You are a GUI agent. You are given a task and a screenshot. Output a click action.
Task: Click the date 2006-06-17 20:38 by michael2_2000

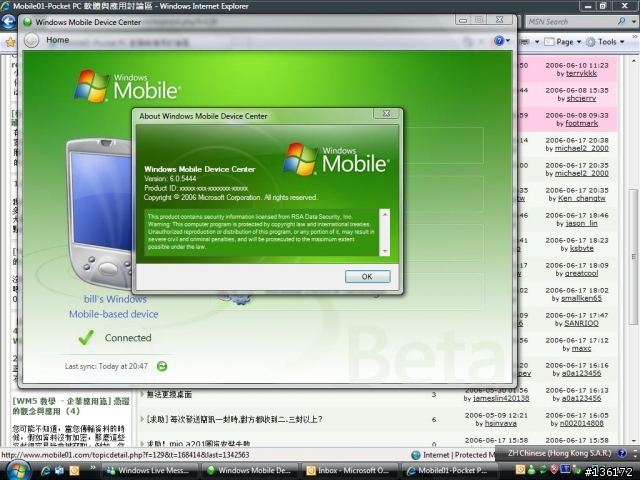click(x=577, y=140)
